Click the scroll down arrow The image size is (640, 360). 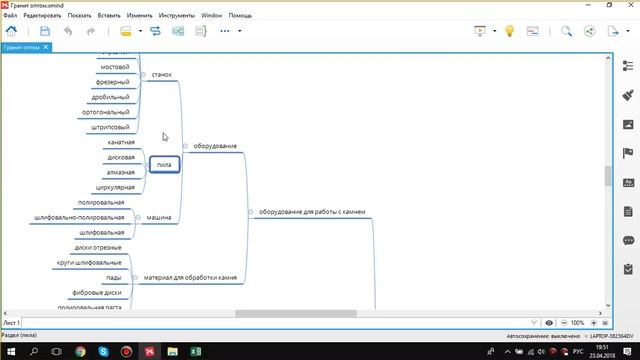608,305
